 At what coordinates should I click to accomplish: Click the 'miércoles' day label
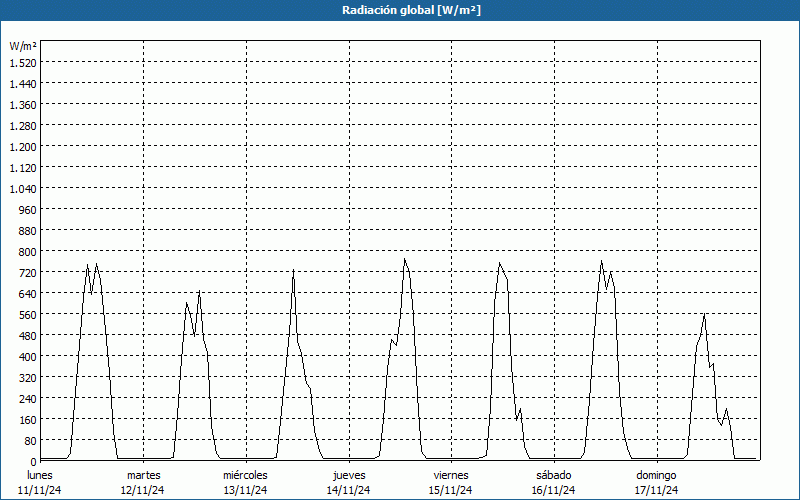(x=245, y=475)
